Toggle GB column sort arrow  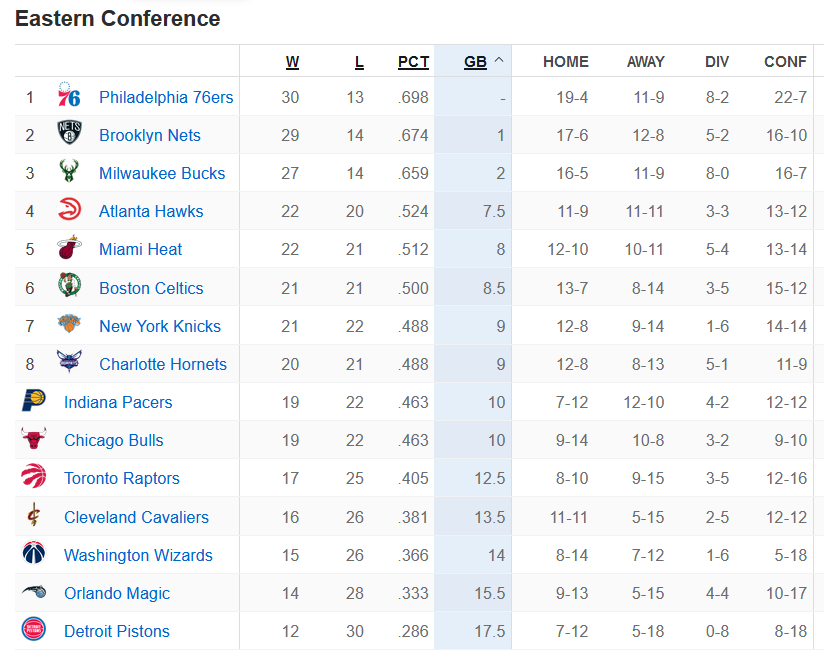pyautogui.click(x=499, y=60)
